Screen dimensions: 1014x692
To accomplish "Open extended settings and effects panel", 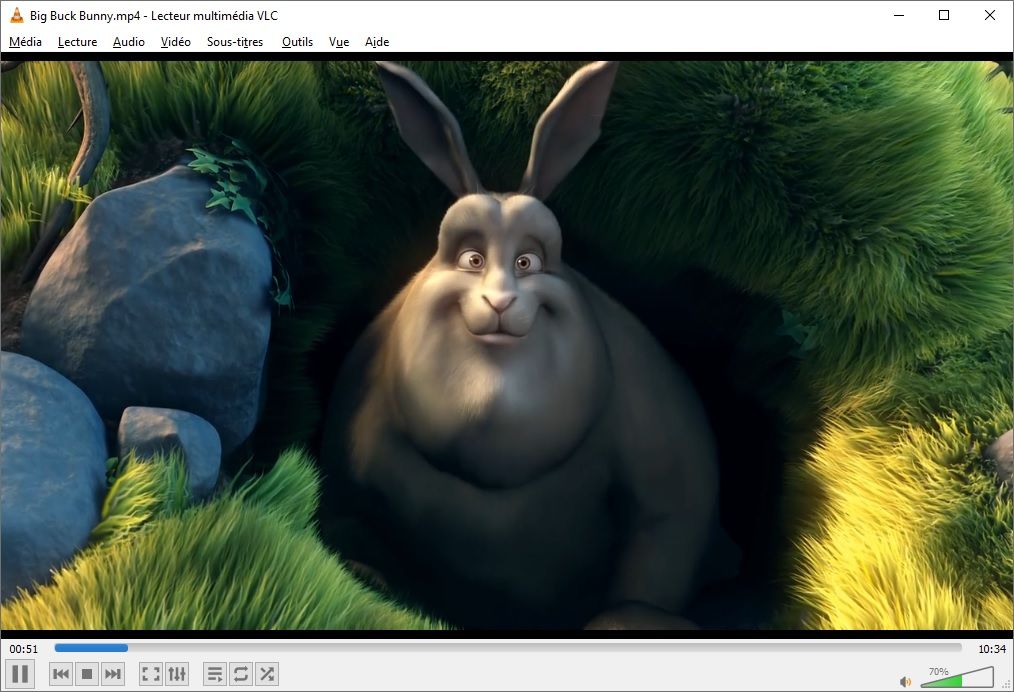I will tap(177, 675).
